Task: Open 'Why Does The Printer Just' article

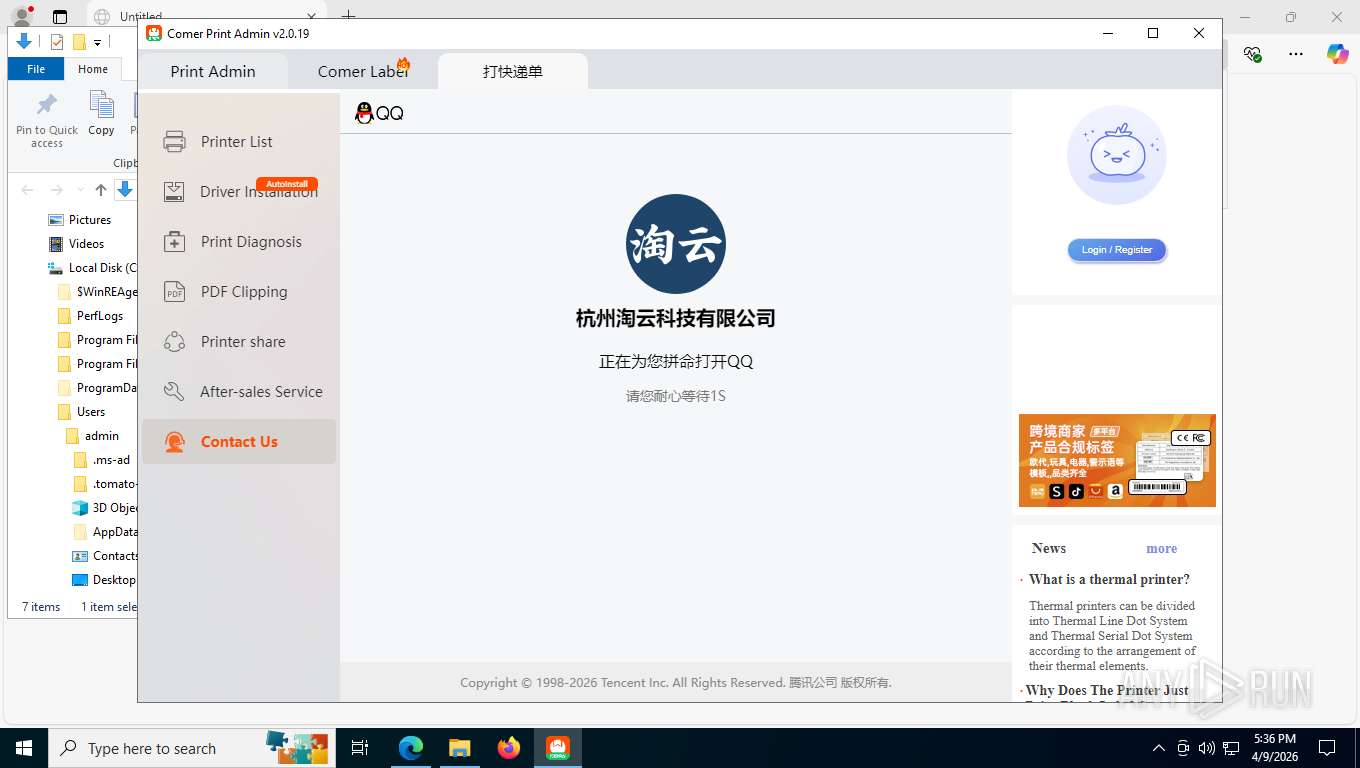Action: tap(1107, 691)
